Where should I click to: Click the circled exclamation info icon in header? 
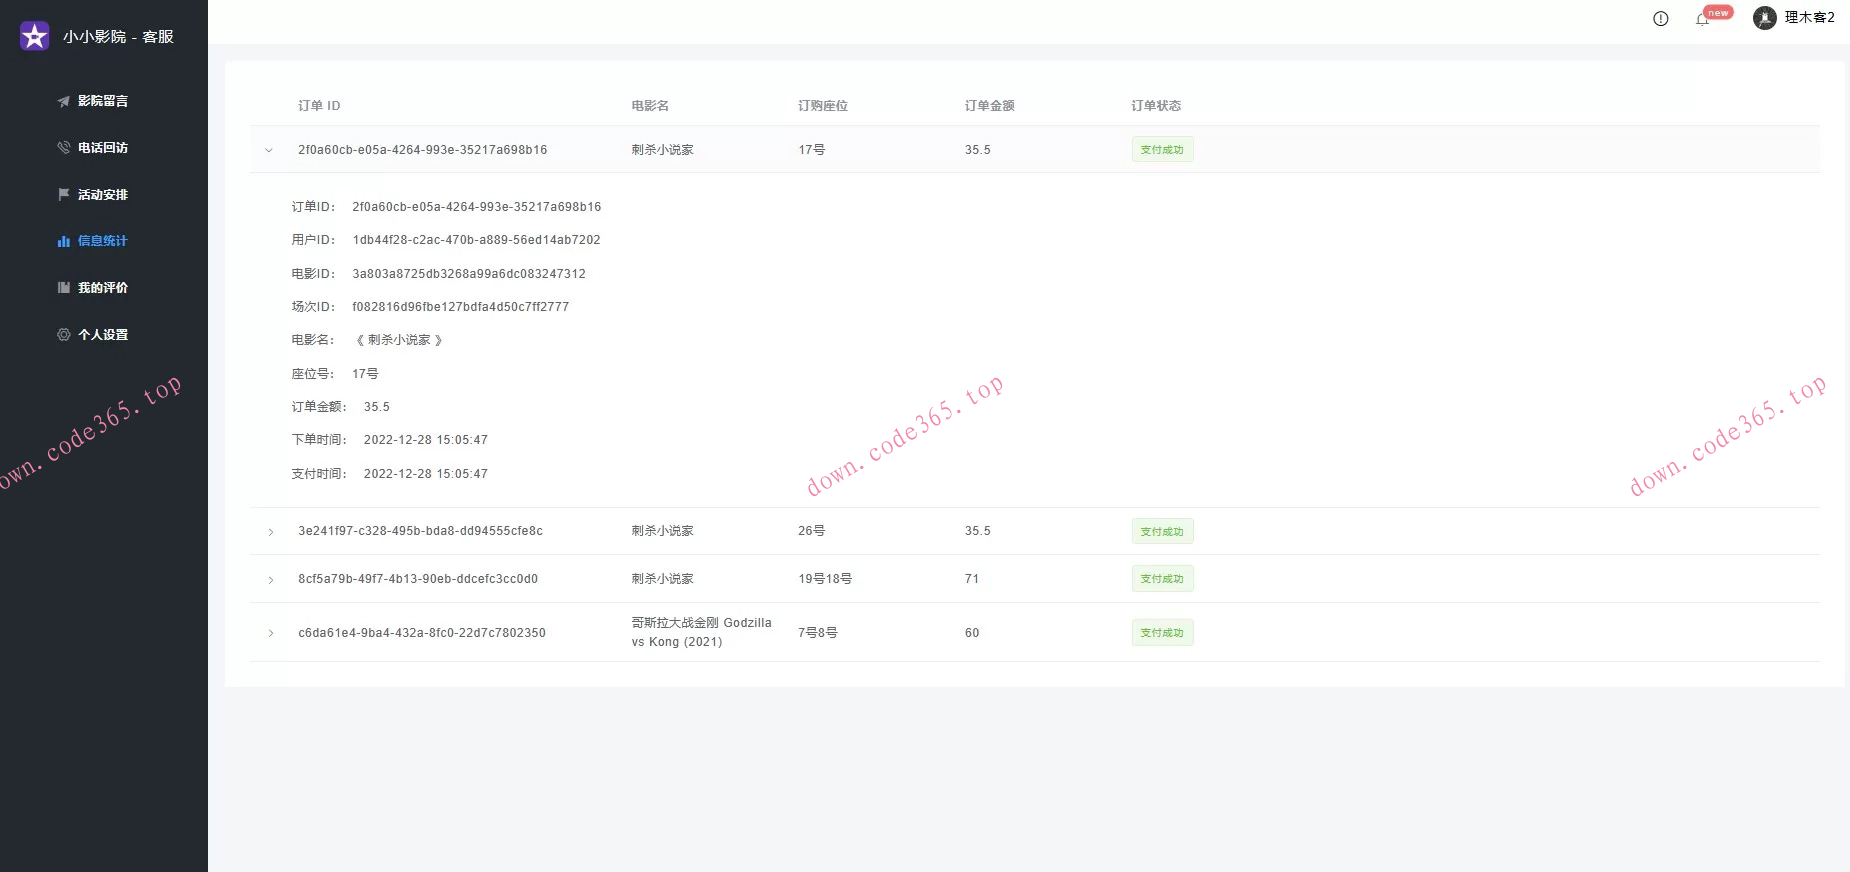point(1661,18)
